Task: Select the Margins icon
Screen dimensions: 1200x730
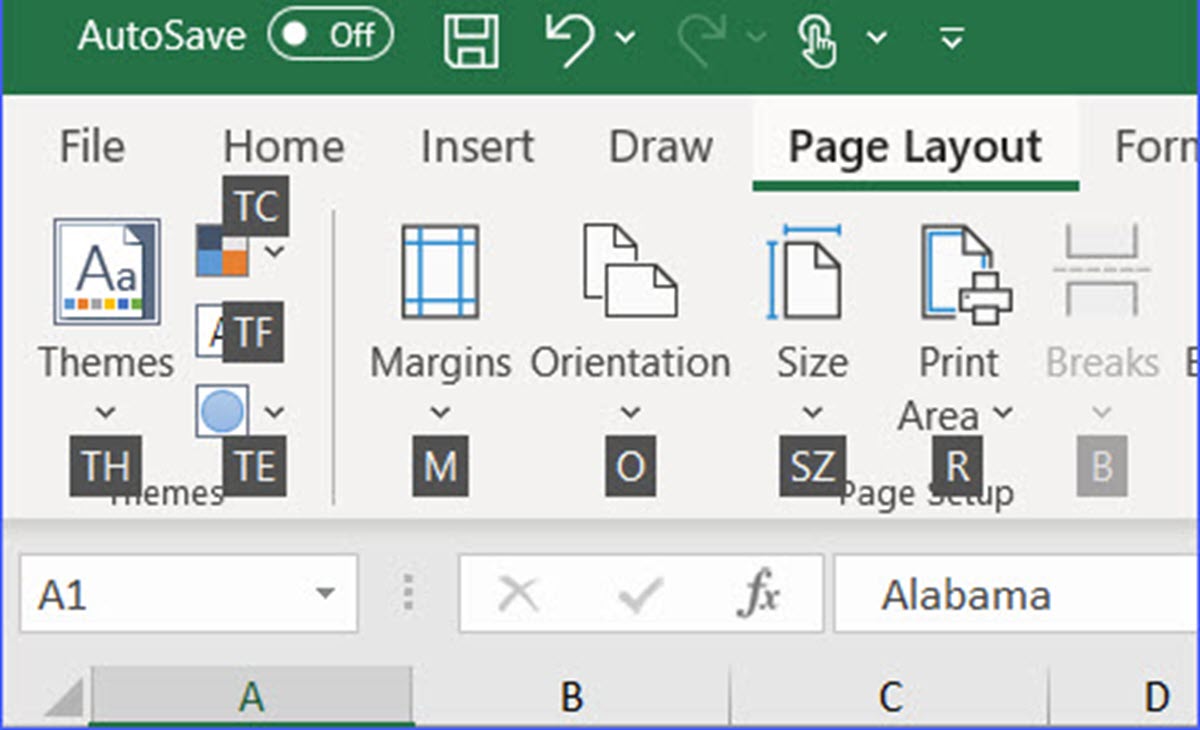Action: tap(440, 270)
